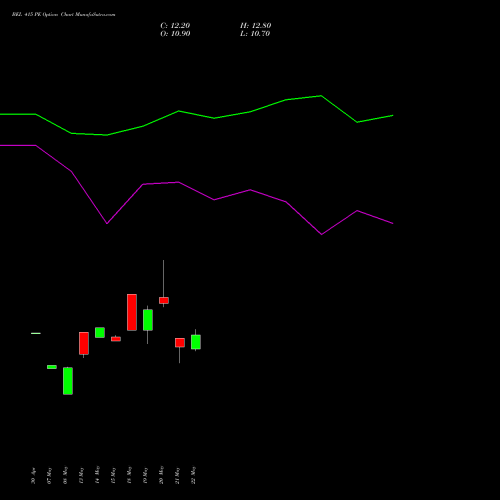The width and height of the screenshot is (500, 500).
Task: Click the small green candle above 07 May
Action: pyautogui.click(x=52, y=367)
